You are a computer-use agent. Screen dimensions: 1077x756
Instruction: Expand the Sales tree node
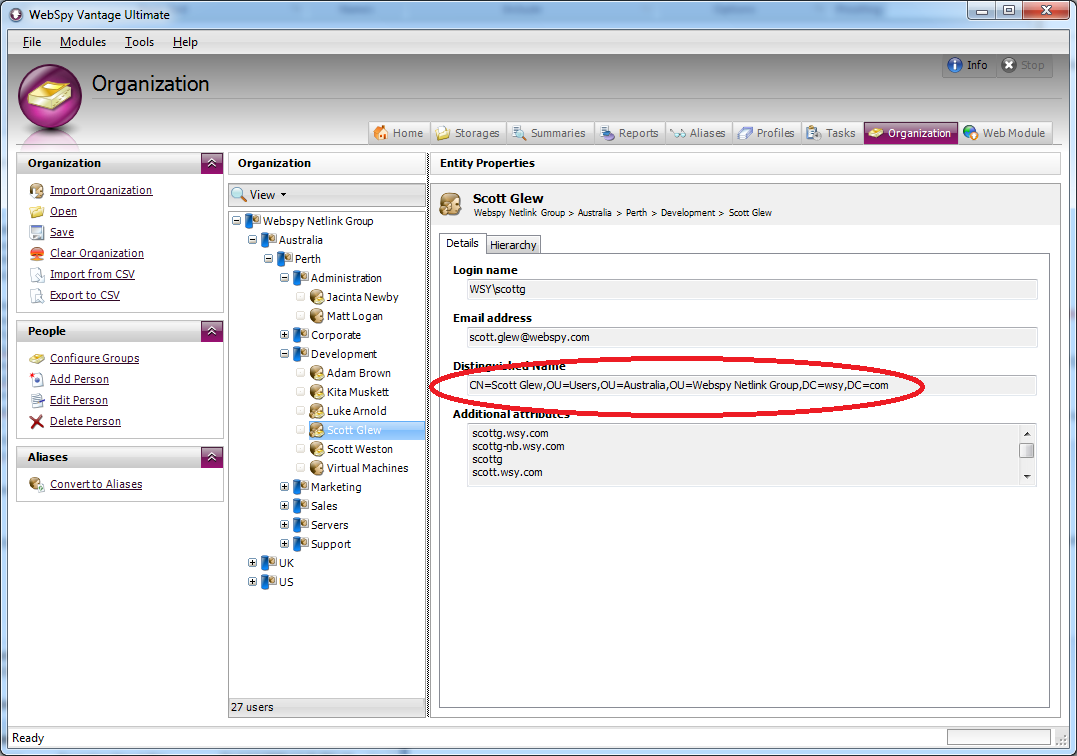pos(284,505)
